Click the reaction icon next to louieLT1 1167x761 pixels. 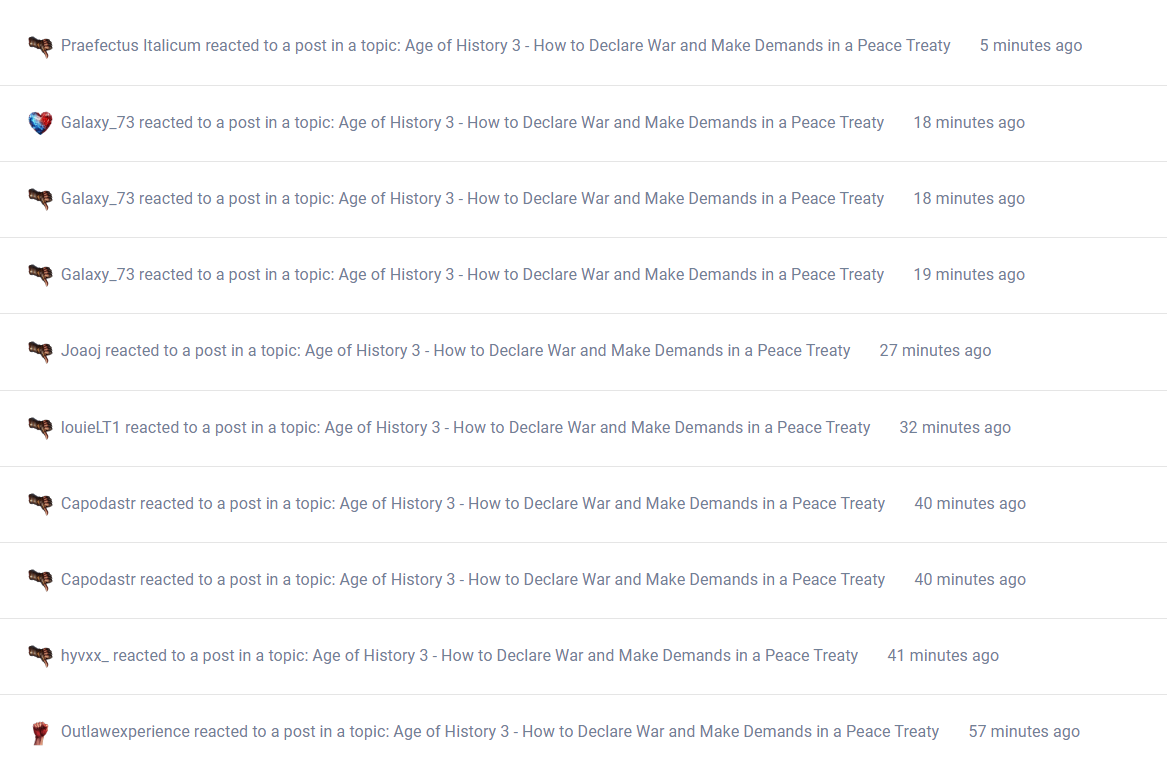point(40,427)
